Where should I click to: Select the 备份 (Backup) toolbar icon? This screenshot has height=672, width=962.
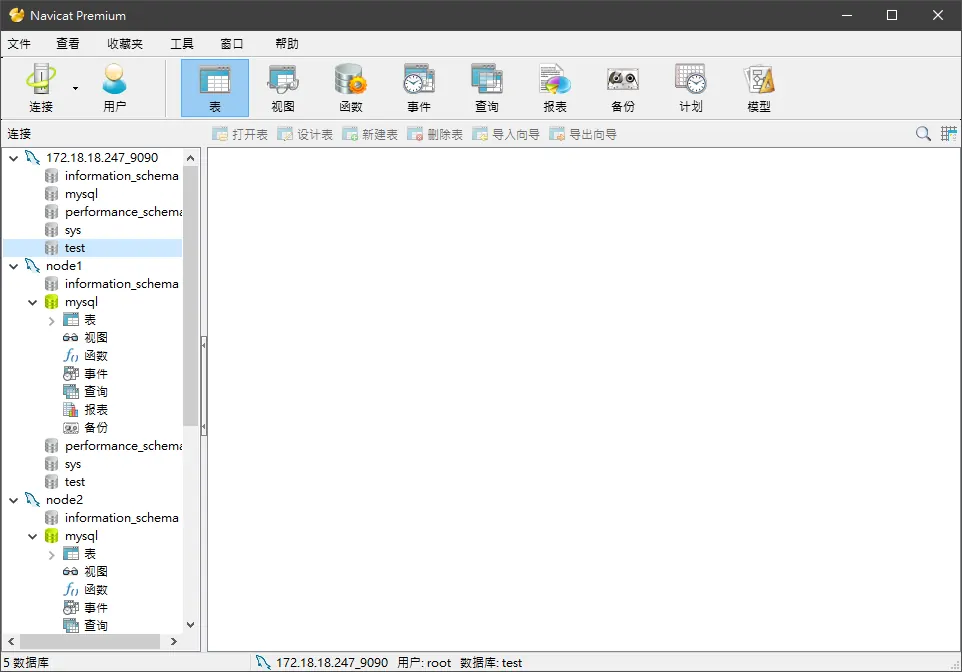pos(623,88)
